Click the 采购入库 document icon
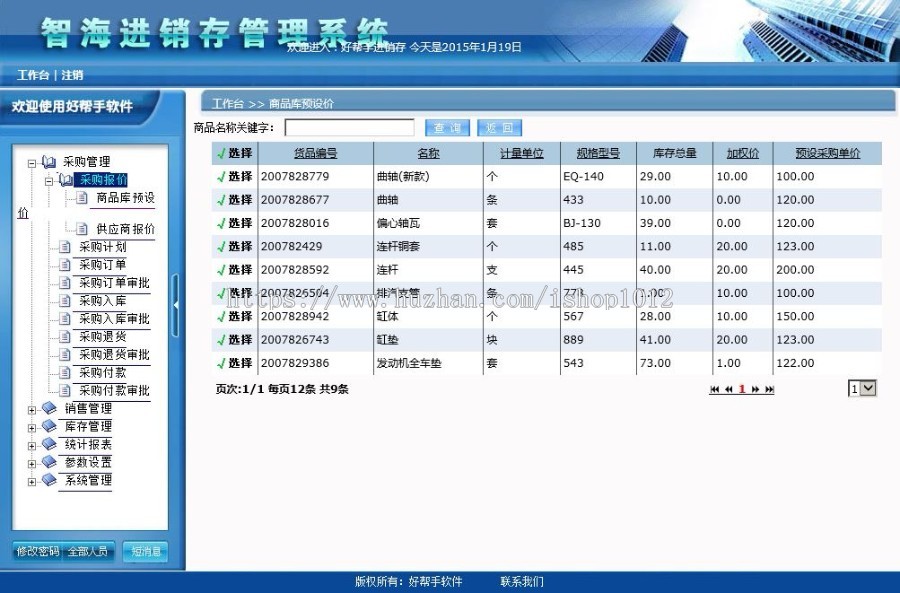This screenshot has width=900, height=593. click(x=65, y=301)
